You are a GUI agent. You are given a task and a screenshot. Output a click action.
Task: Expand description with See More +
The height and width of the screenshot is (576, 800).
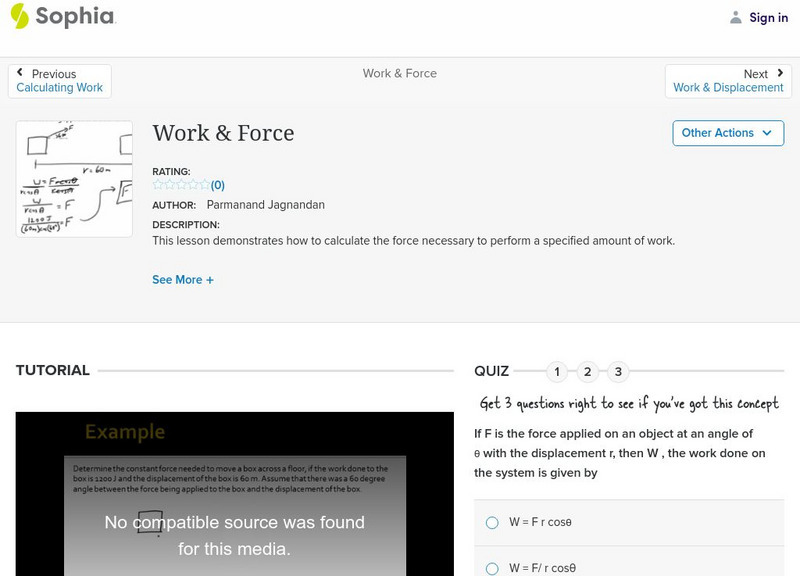point(183,280)
